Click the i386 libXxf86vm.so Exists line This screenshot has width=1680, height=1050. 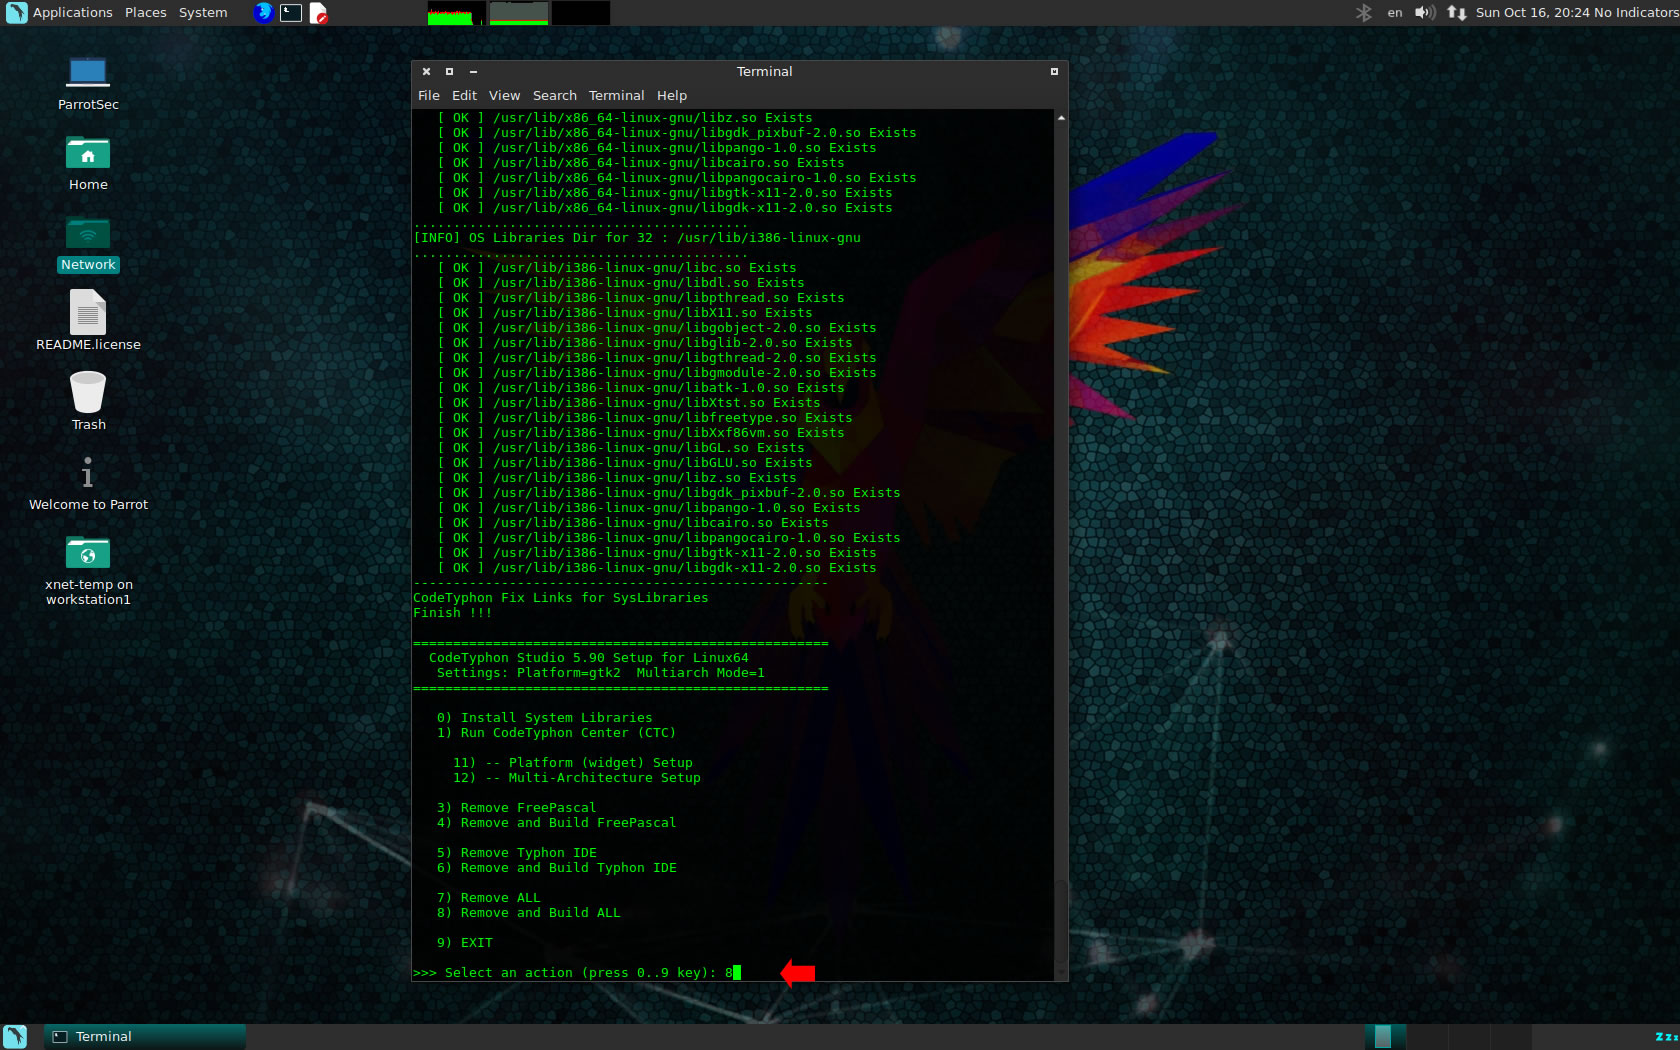pyautogui.click(x=640, y=432)
